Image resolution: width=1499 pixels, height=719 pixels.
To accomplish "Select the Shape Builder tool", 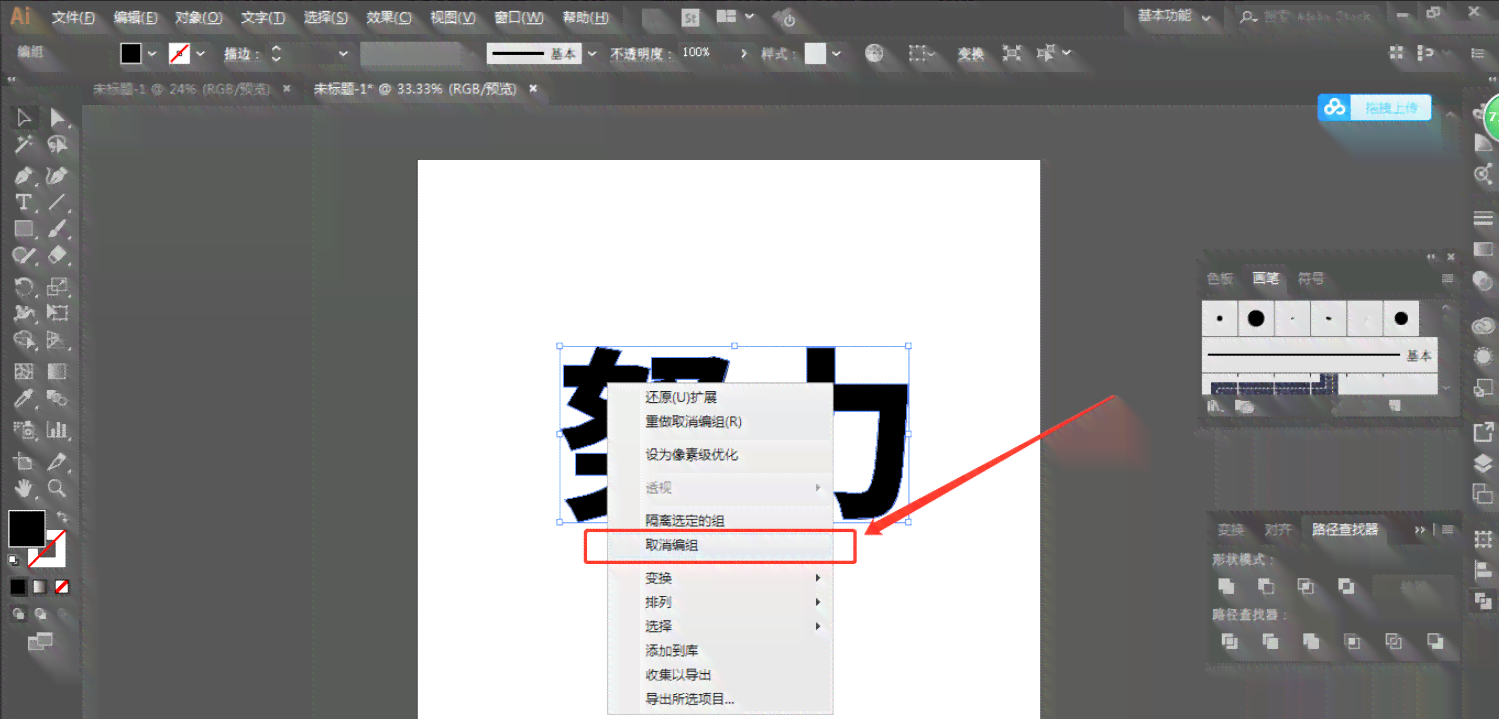I will [x=24, y=341].
